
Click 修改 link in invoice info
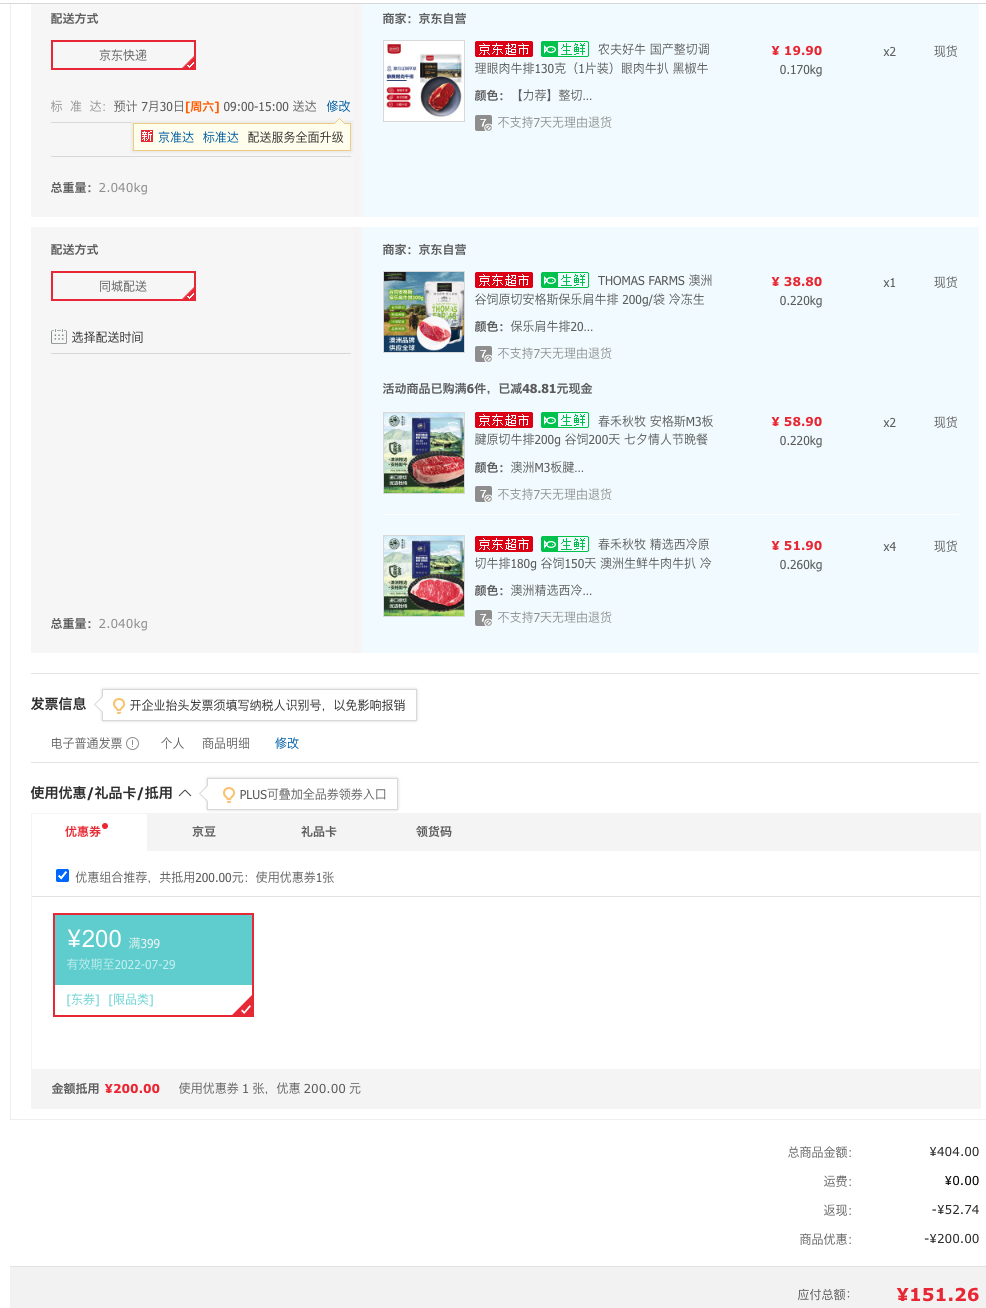tap(287, 743)
